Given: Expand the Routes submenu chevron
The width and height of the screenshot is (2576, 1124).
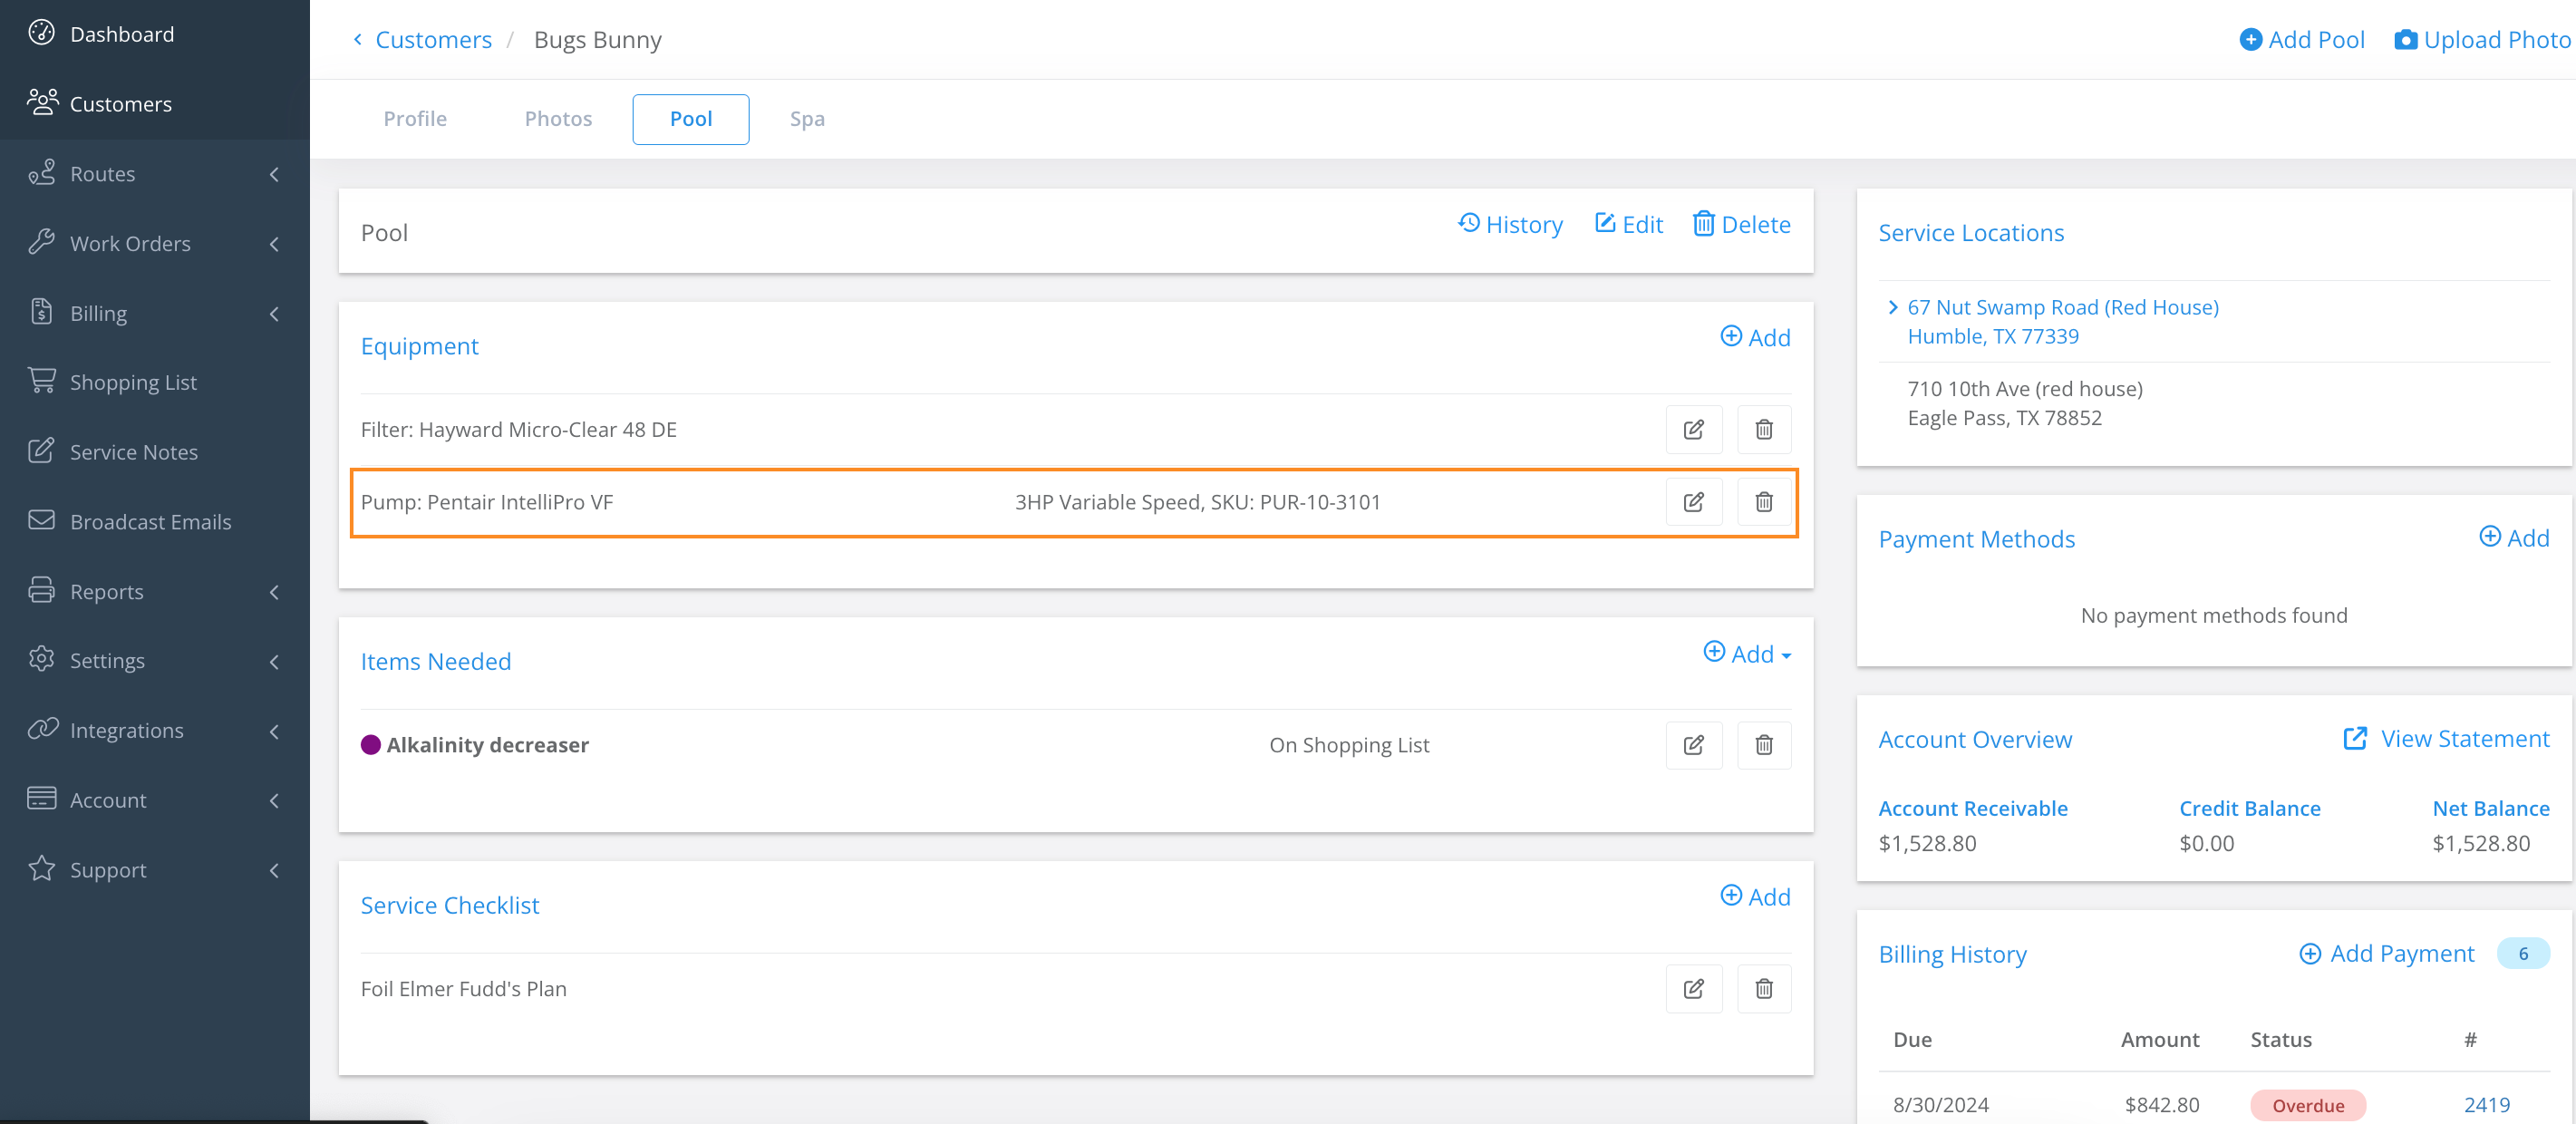Looking at the screenshot, I should coord(274,174).
